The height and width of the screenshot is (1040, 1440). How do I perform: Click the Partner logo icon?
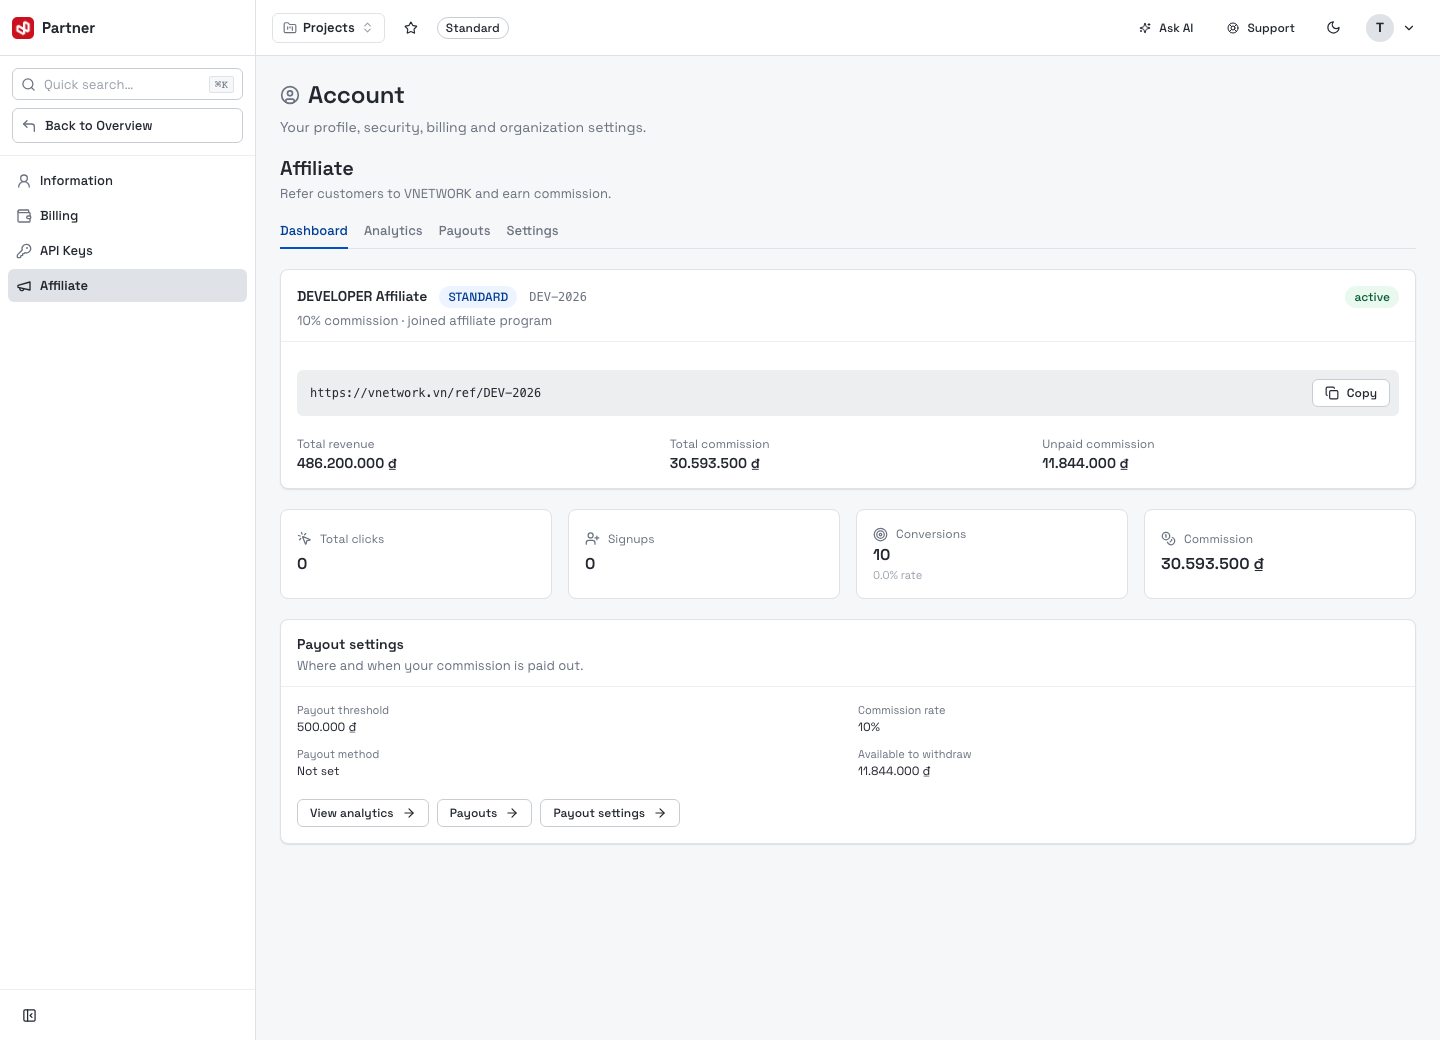pos(23,28)
